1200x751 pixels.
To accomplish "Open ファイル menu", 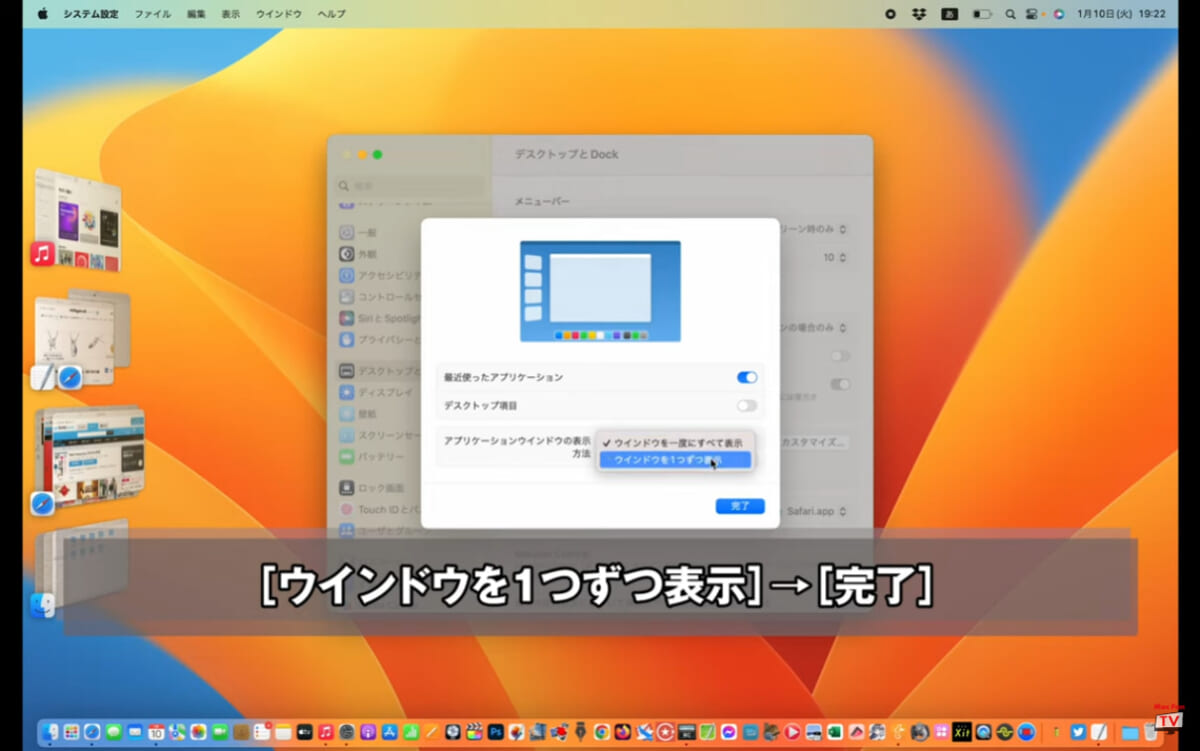I will point(152,14).
